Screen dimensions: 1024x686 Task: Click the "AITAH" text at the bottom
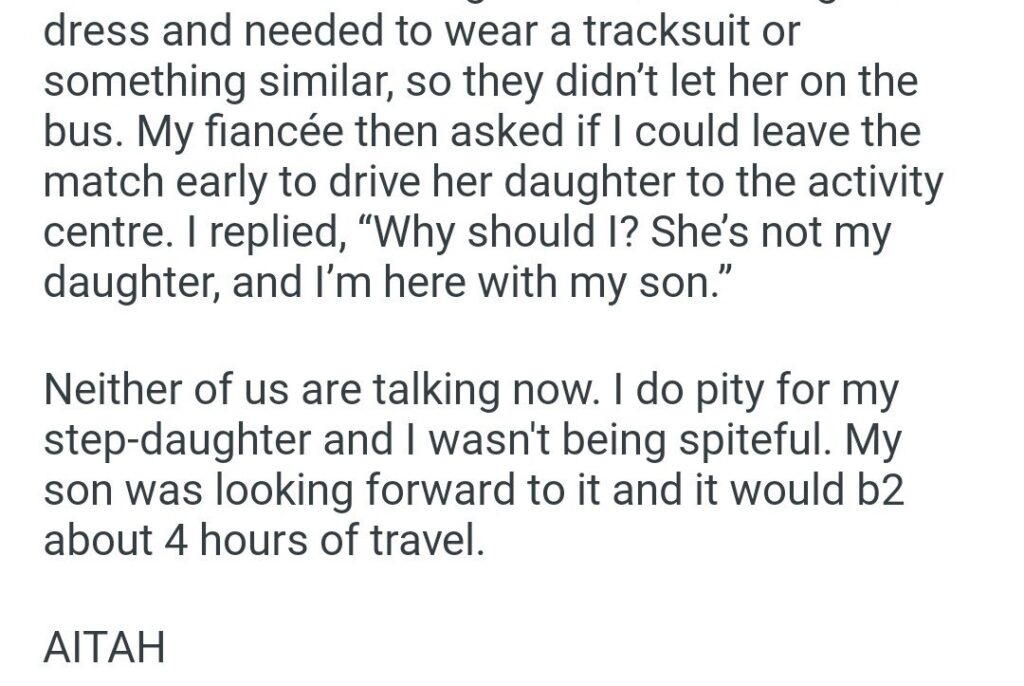pos(104,649)
